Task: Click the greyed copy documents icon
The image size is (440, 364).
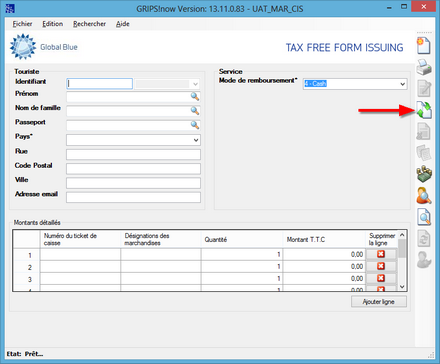Action: tap(424, 153)
